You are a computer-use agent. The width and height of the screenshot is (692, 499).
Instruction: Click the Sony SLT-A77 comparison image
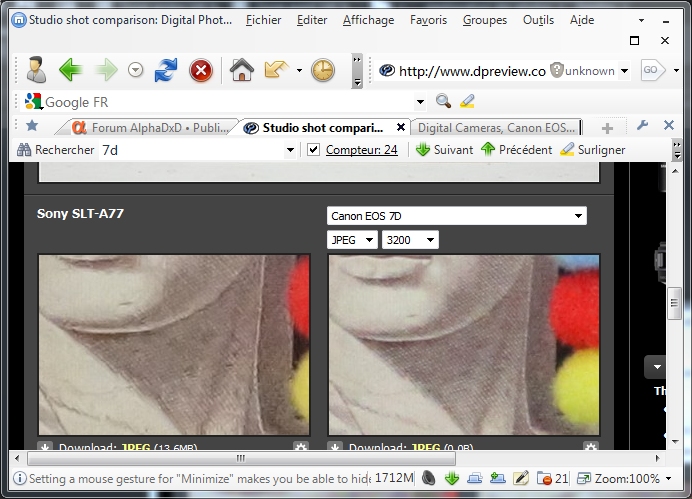tap(174, 345)
